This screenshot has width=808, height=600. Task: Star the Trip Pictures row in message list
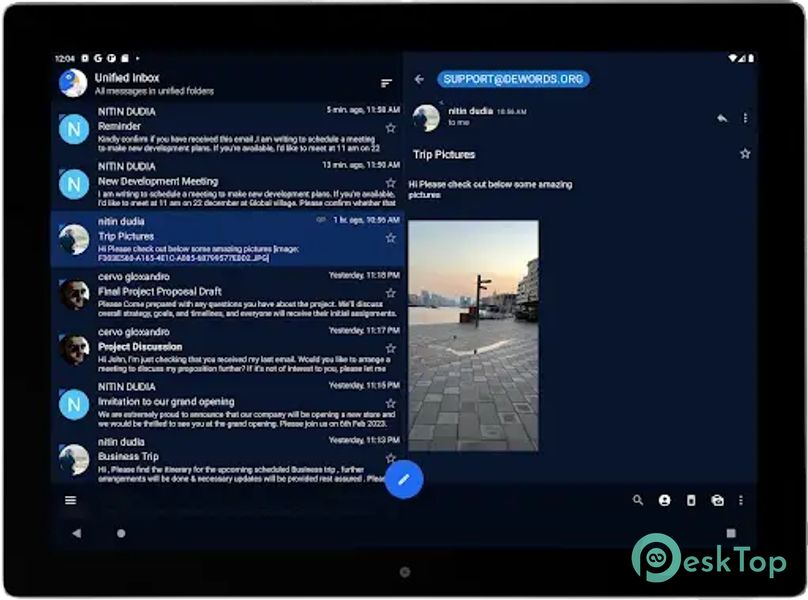[x=391, y=238]
